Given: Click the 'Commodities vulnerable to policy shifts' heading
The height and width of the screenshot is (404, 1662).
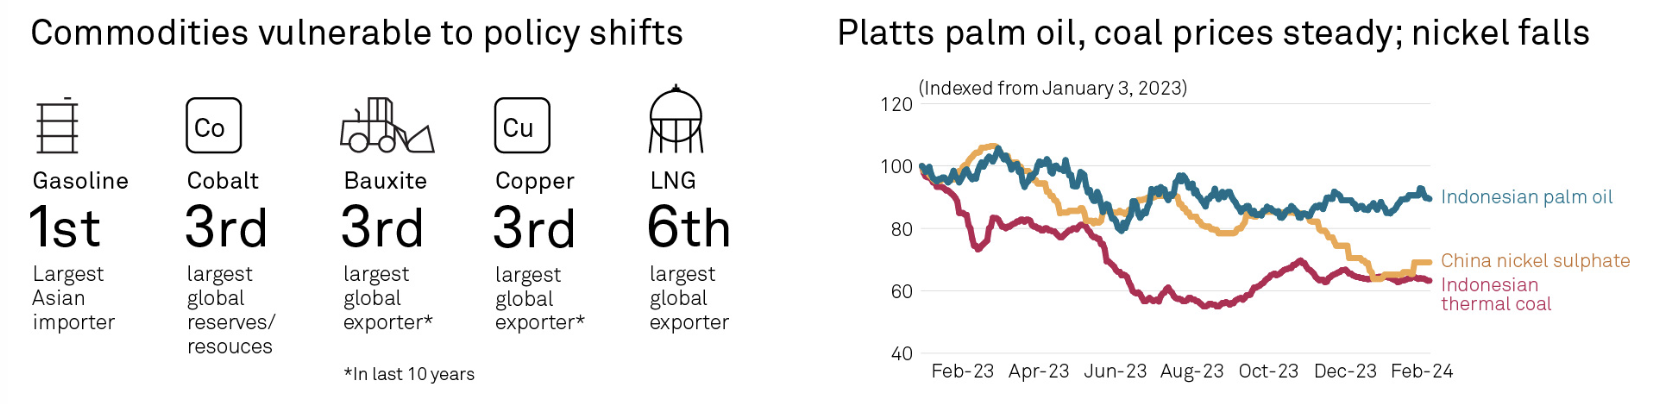Looking at the screenshot, I should point(357,33).
